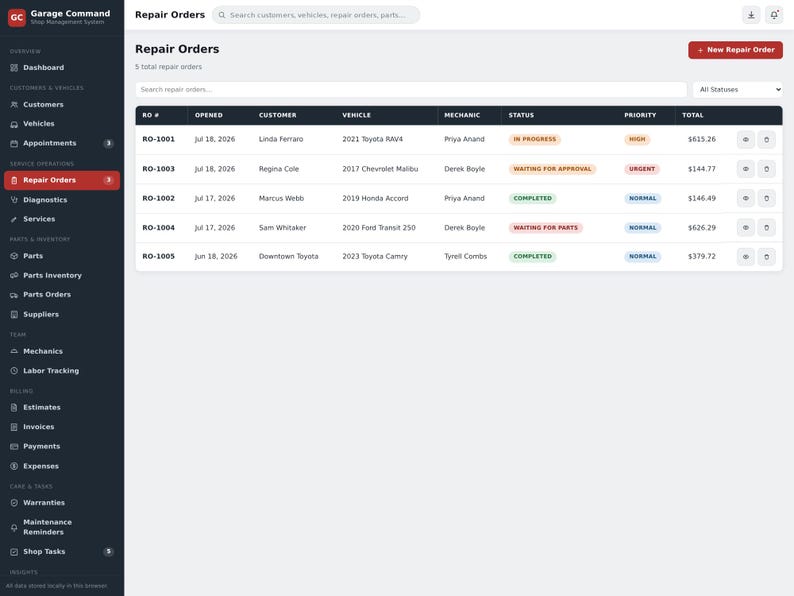Click the High priority badge
This screenshot has height=596, width=794.
pyautogui.click(x=637, y=139)
